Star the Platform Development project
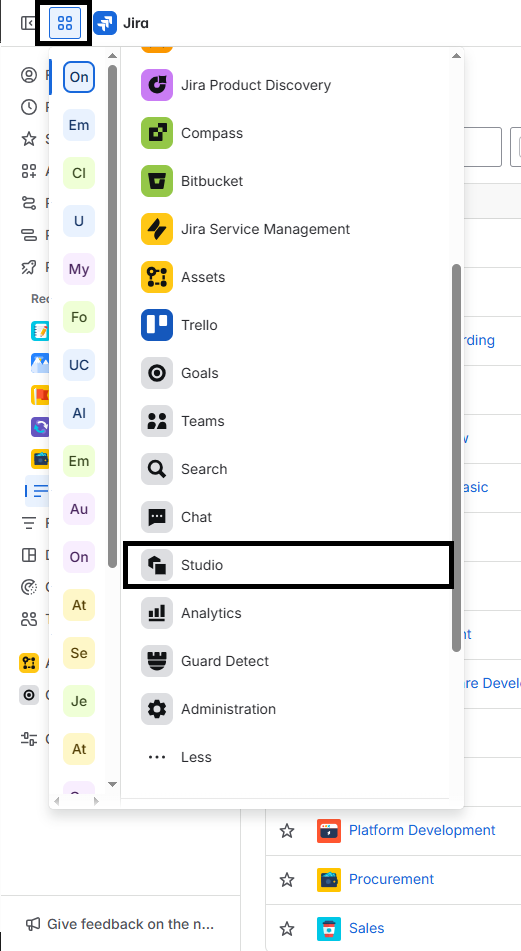 (287, 830)
